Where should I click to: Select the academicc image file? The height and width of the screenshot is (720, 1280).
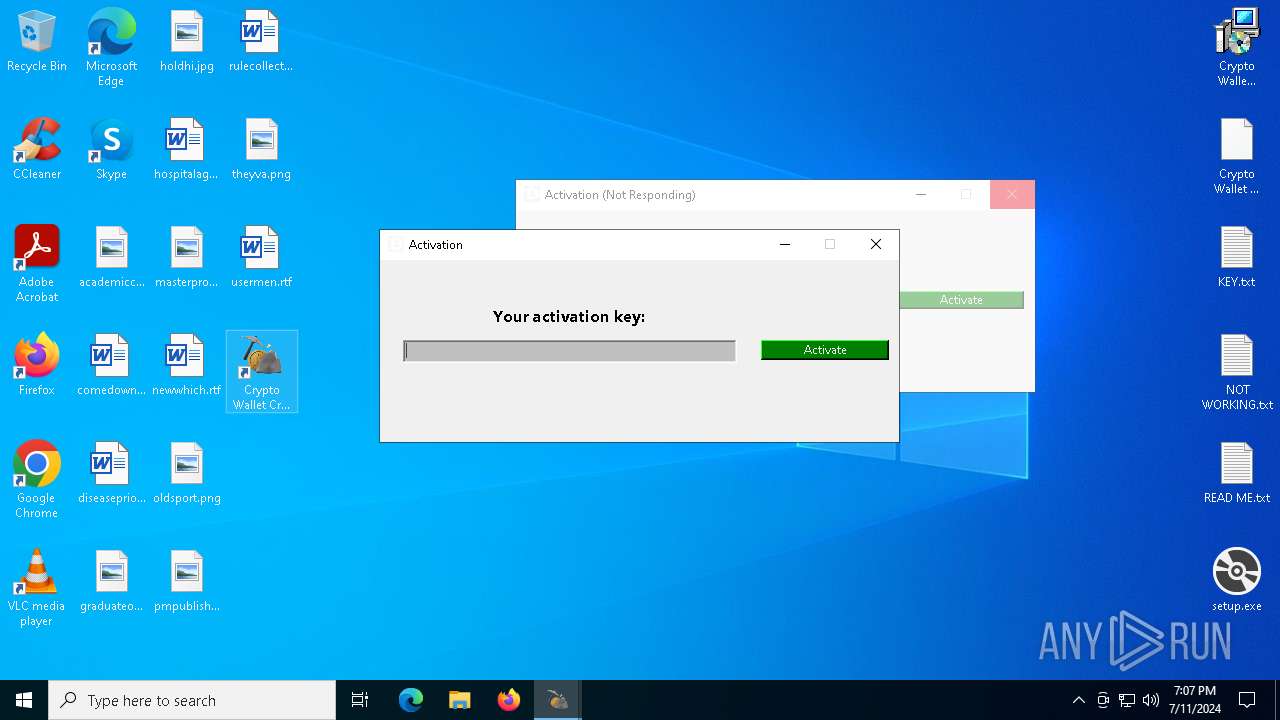click(112, 258)
